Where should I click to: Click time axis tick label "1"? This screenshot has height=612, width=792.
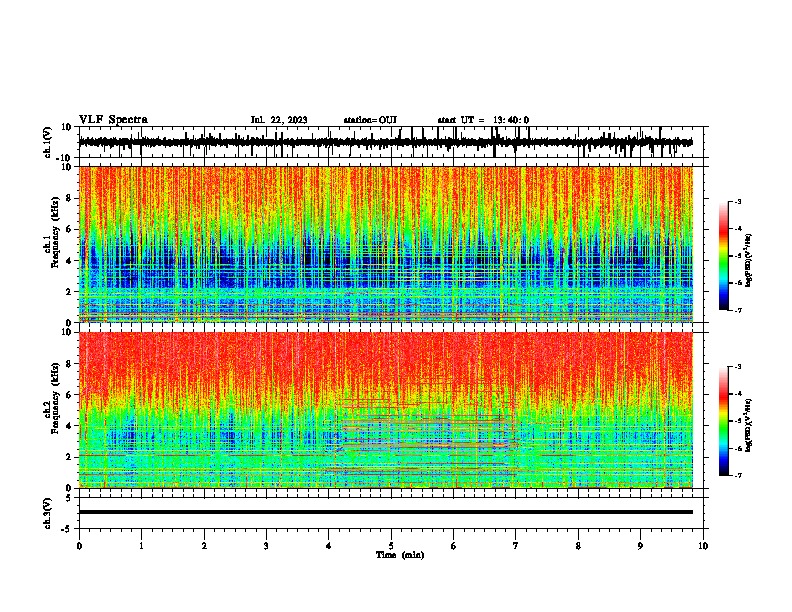click(x=141, y=546)
